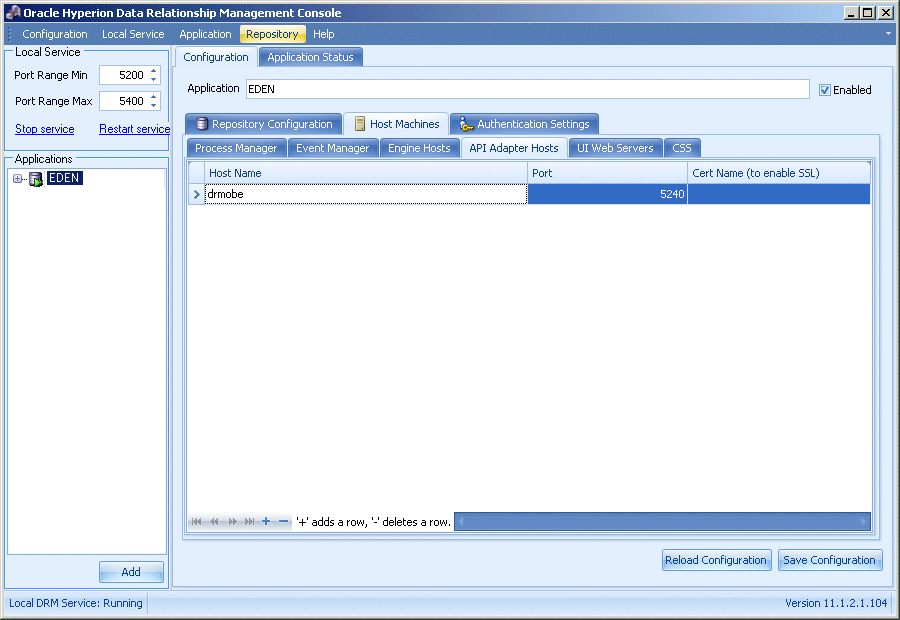Click the left arrow of the horizontal scrollbar
This screenshot has height=620, width=900.
[460, 521]
